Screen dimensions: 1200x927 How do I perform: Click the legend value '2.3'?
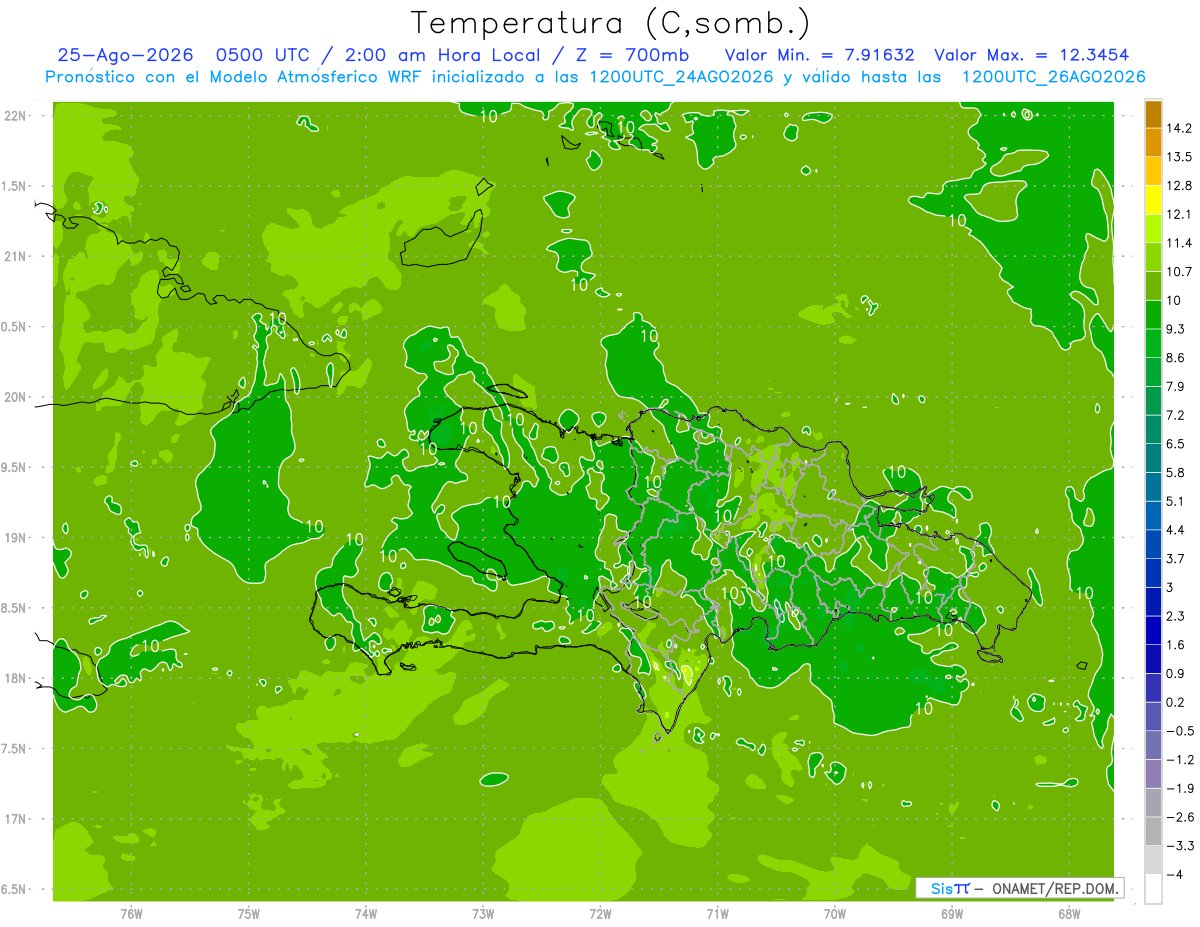(1176, 616)
